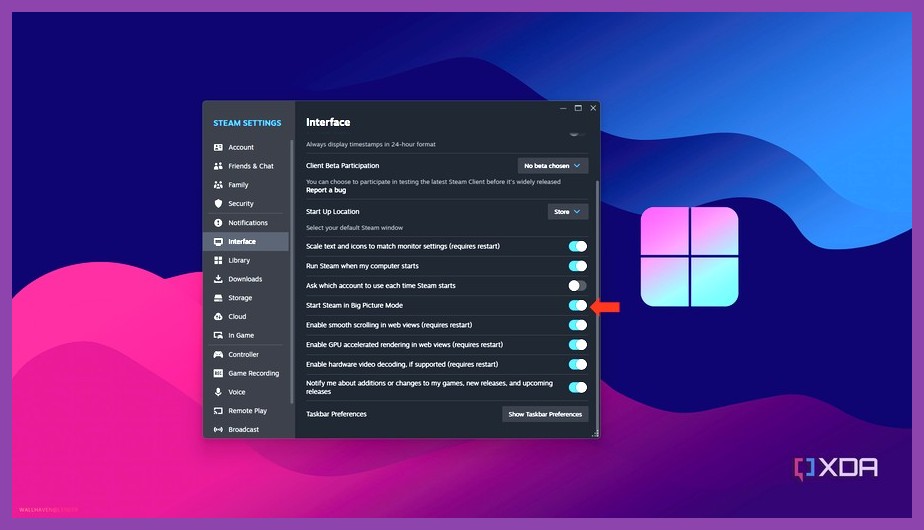This screenshot has width=924, height=530.
Task: Open the Client Beta Participation dropdown
Action: coord(553,166)
